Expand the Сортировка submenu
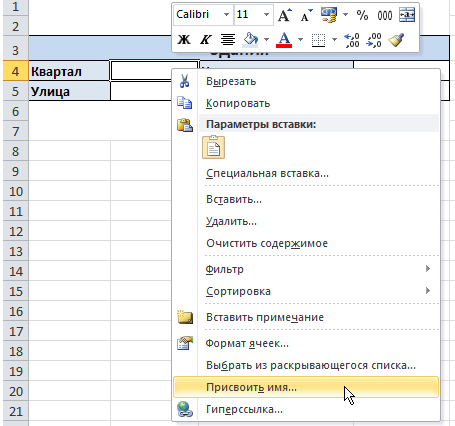 click(306, 291)
